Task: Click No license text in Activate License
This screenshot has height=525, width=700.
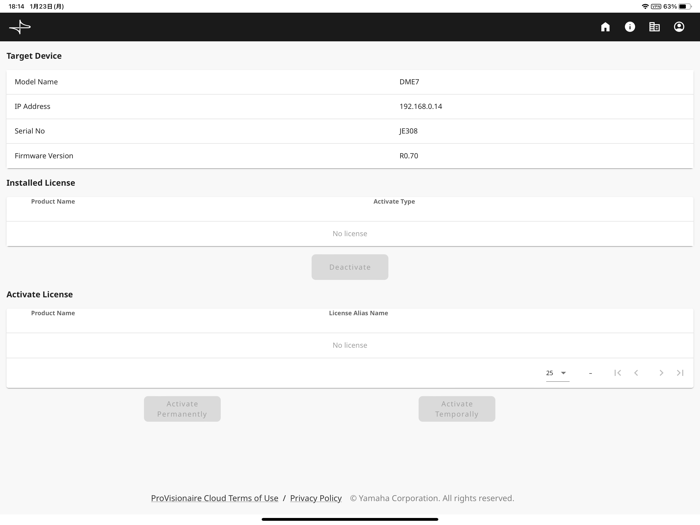Action: [350, 345]
